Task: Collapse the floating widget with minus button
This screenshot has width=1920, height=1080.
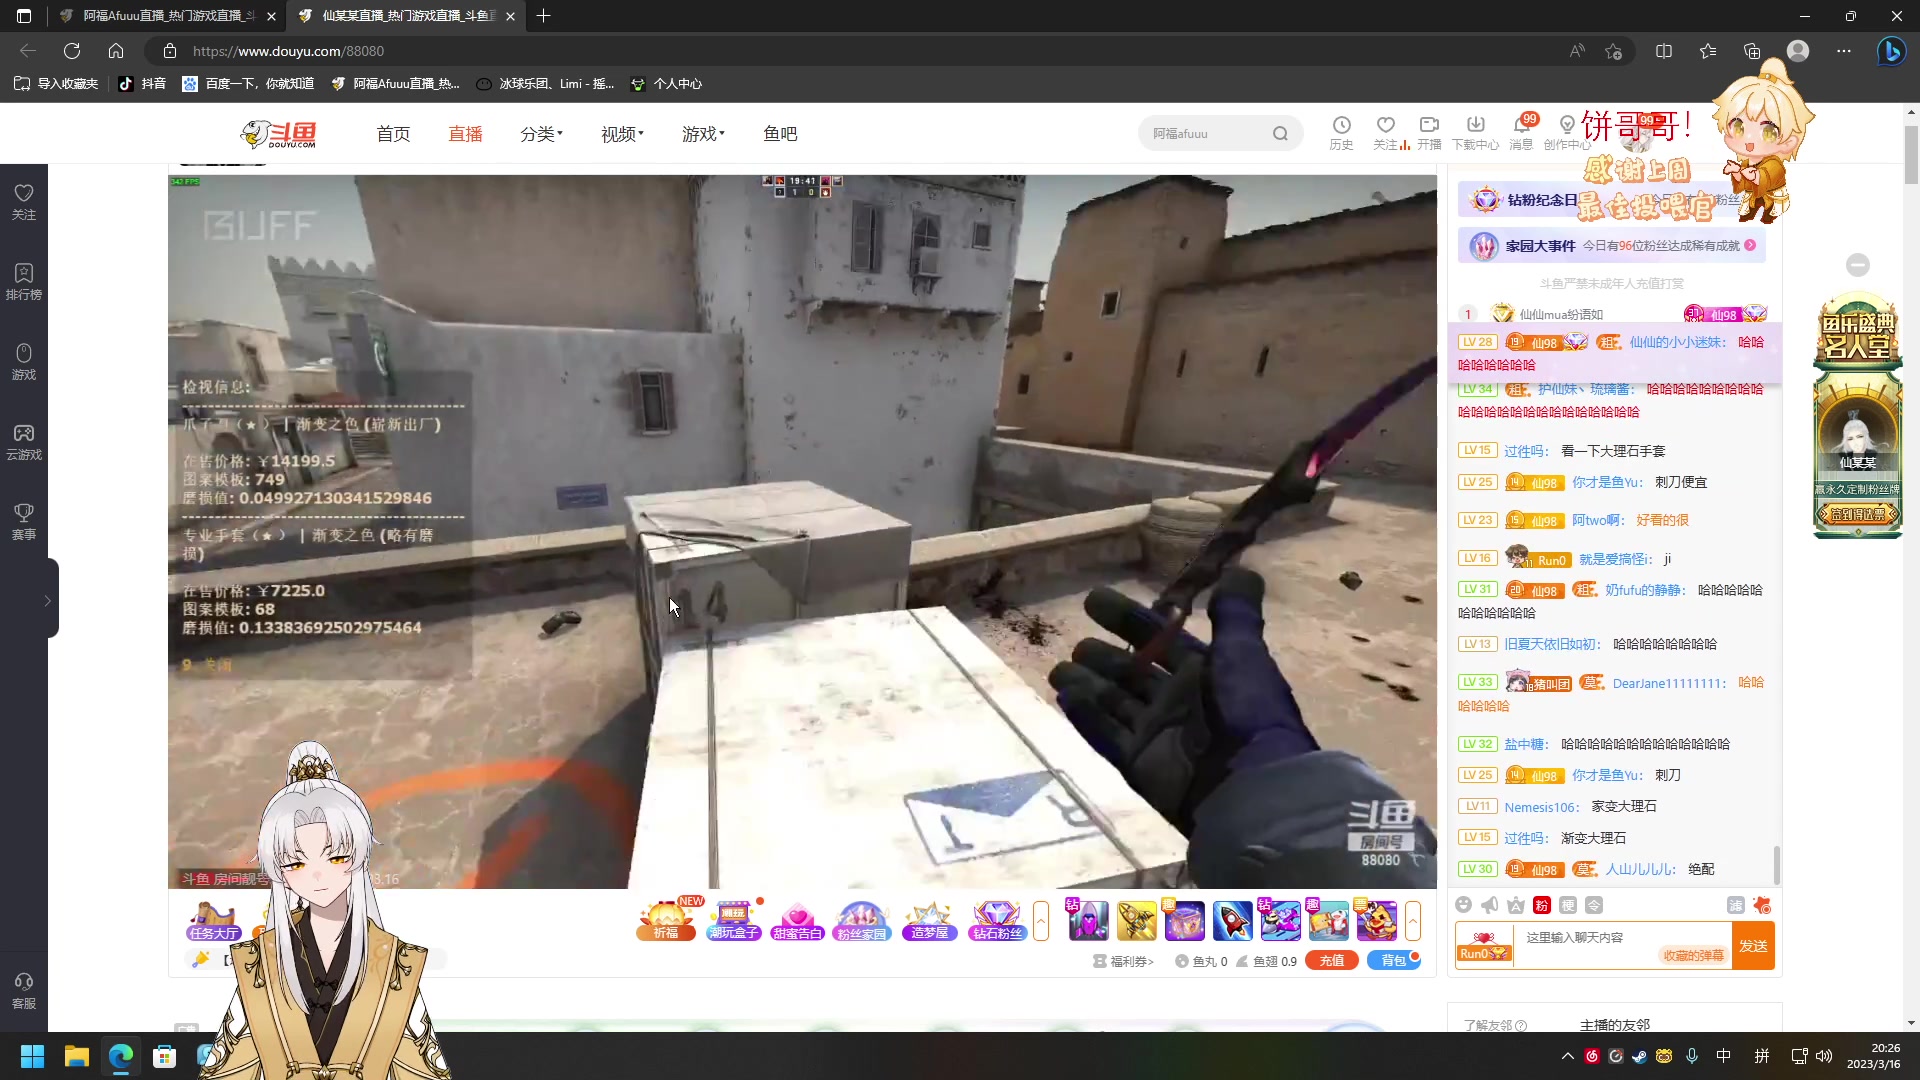Action: pyautogui.click(x=1858, y=265)
